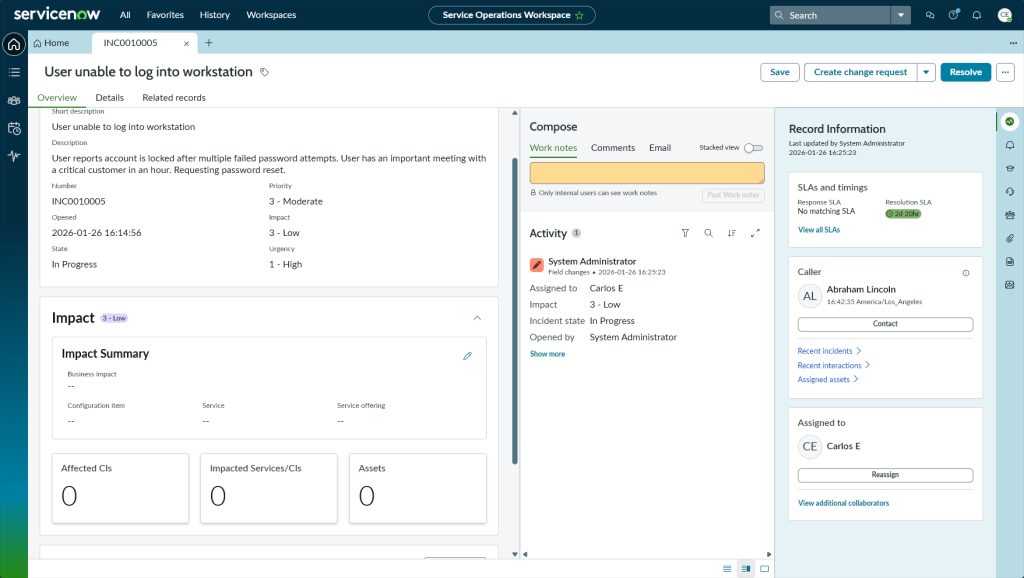Image resolution: width=1024 pixels, height=578 pixels.
Task: Select the Comments tab in Compose
Action: (x=613, y=148)
